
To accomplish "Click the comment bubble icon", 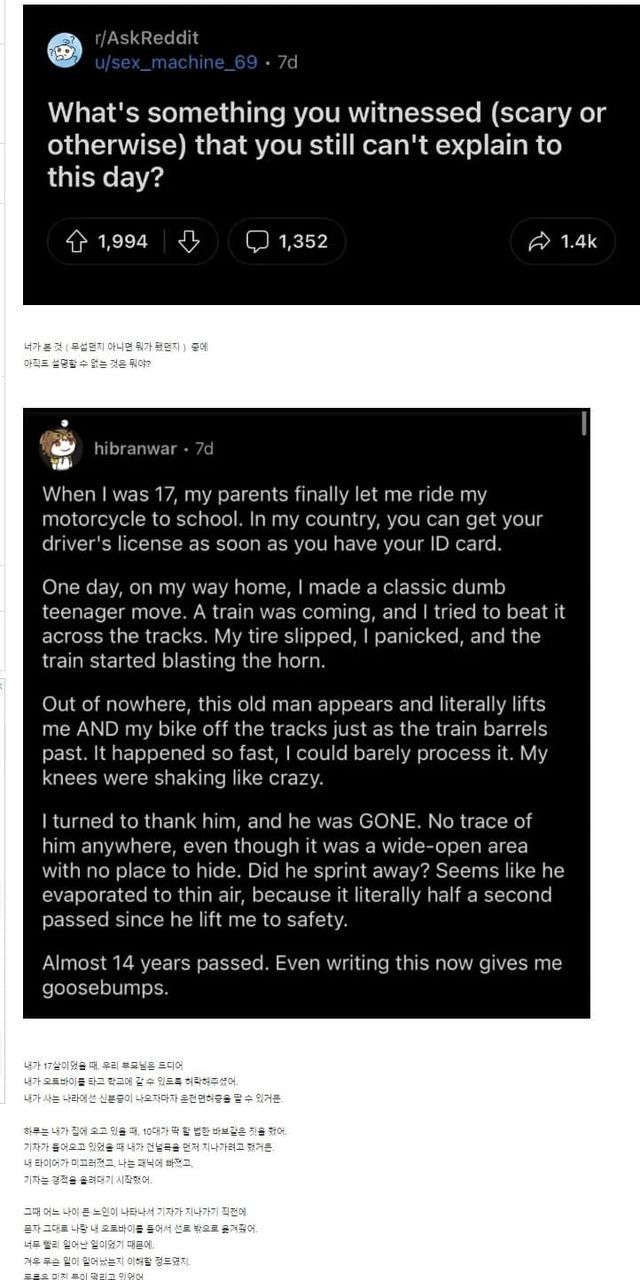I will [257, 241].
